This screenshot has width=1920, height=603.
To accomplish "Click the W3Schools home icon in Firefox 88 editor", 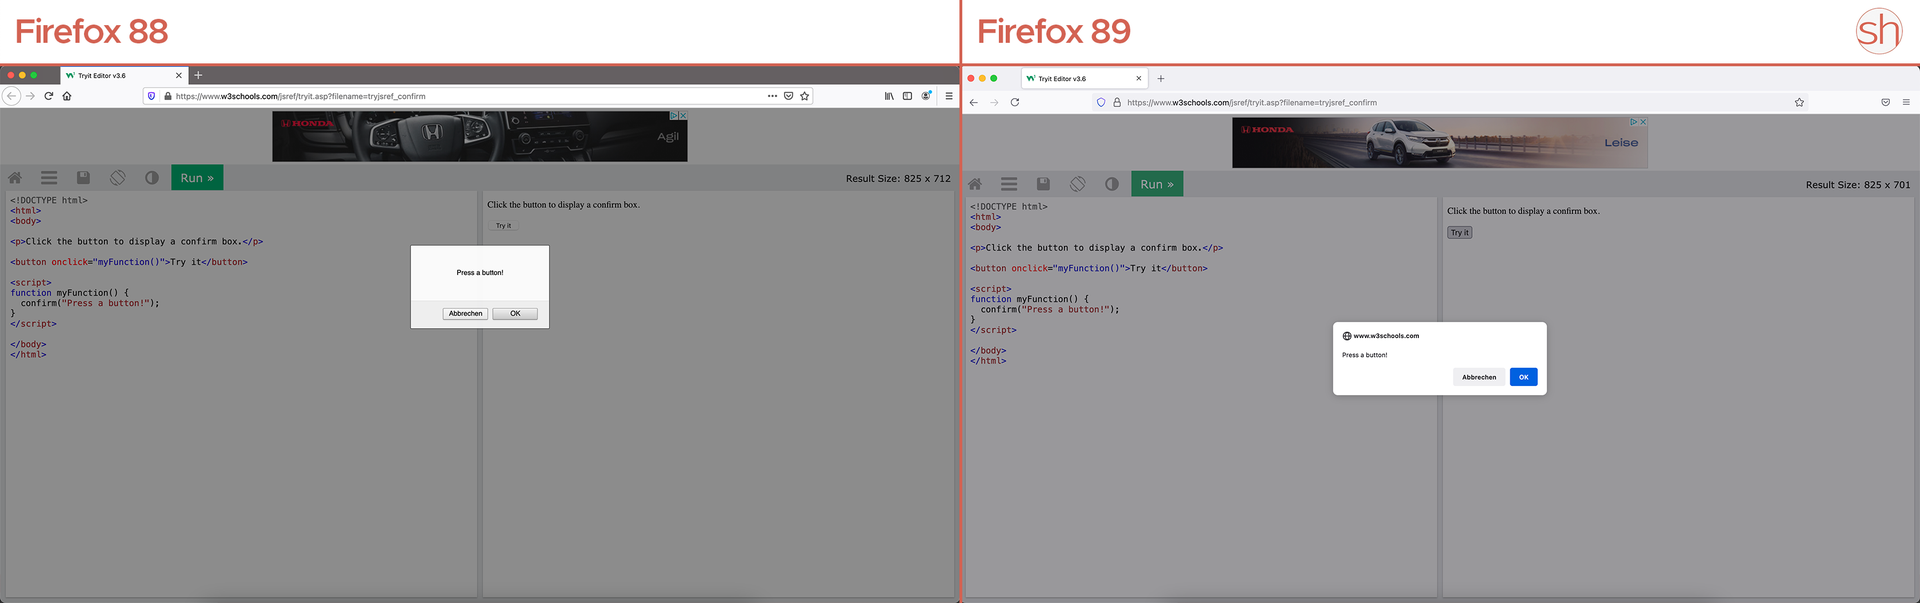I will [x=15, y=178].
